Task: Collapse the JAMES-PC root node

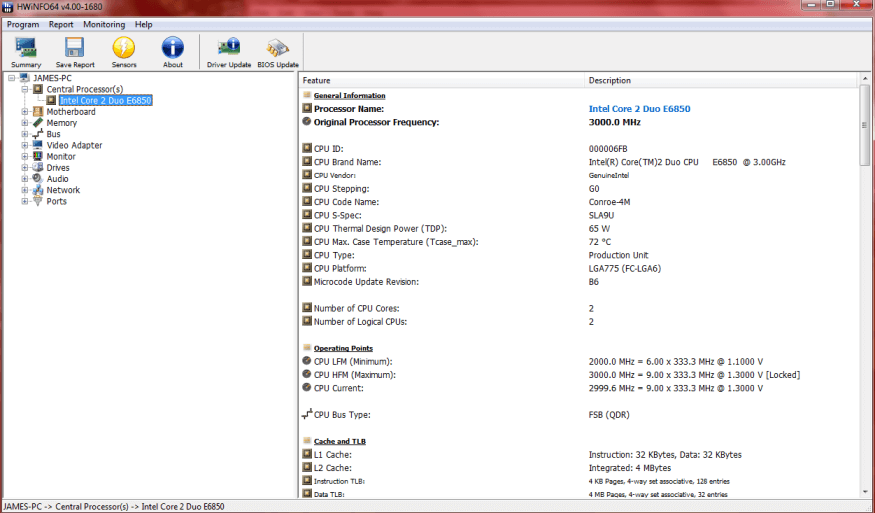Action: [11, 78]
